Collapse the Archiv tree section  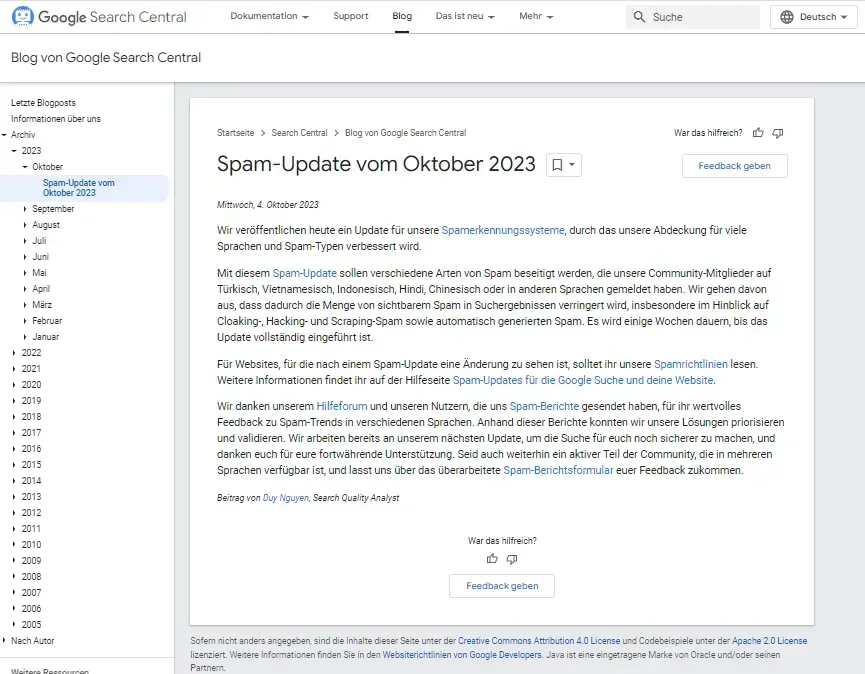click(4, 135)
